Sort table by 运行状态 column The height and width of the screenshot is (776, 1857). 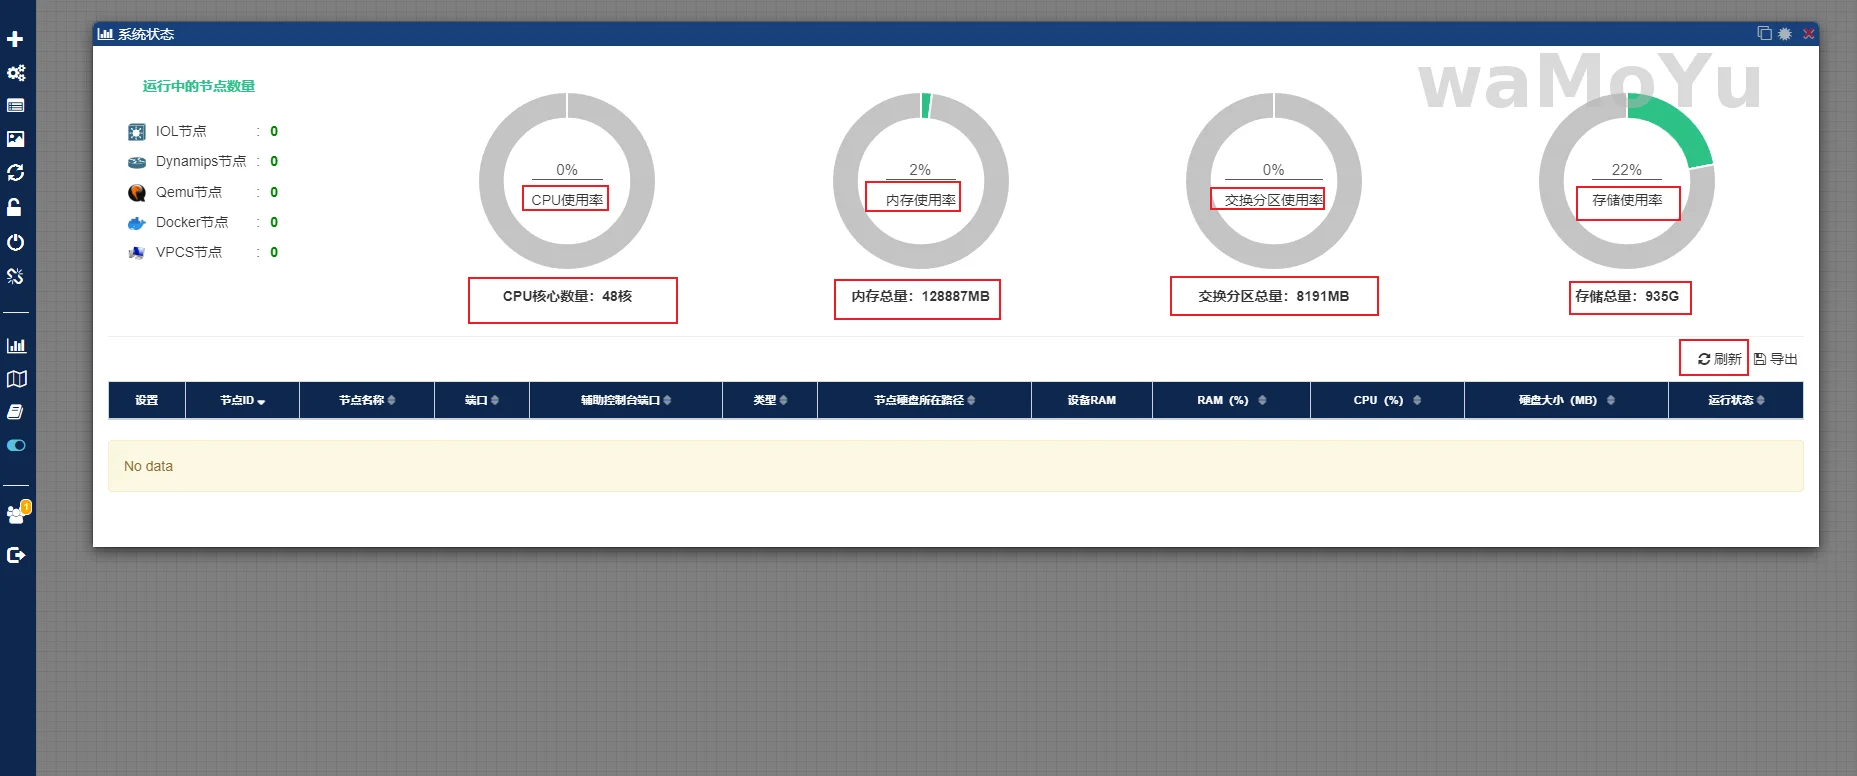[x=1735, y=400]
